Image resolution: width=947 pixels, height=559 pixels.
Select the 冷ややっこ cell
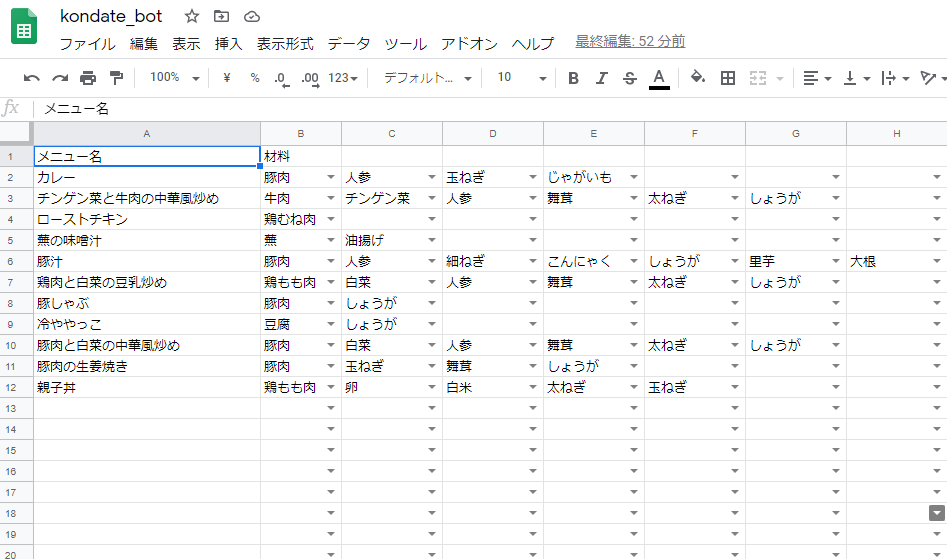tap(147, 324)
